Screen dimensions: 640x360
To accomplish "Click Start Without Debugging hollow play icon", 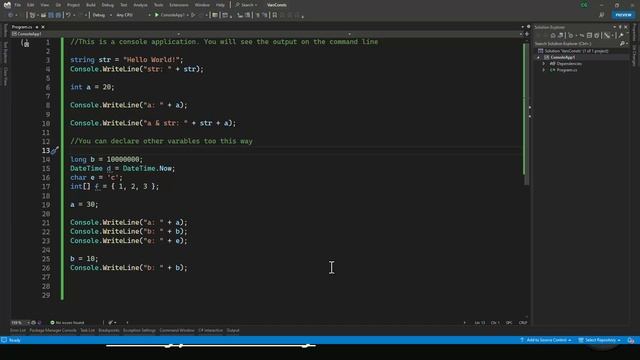I will (x=193, y=15).
